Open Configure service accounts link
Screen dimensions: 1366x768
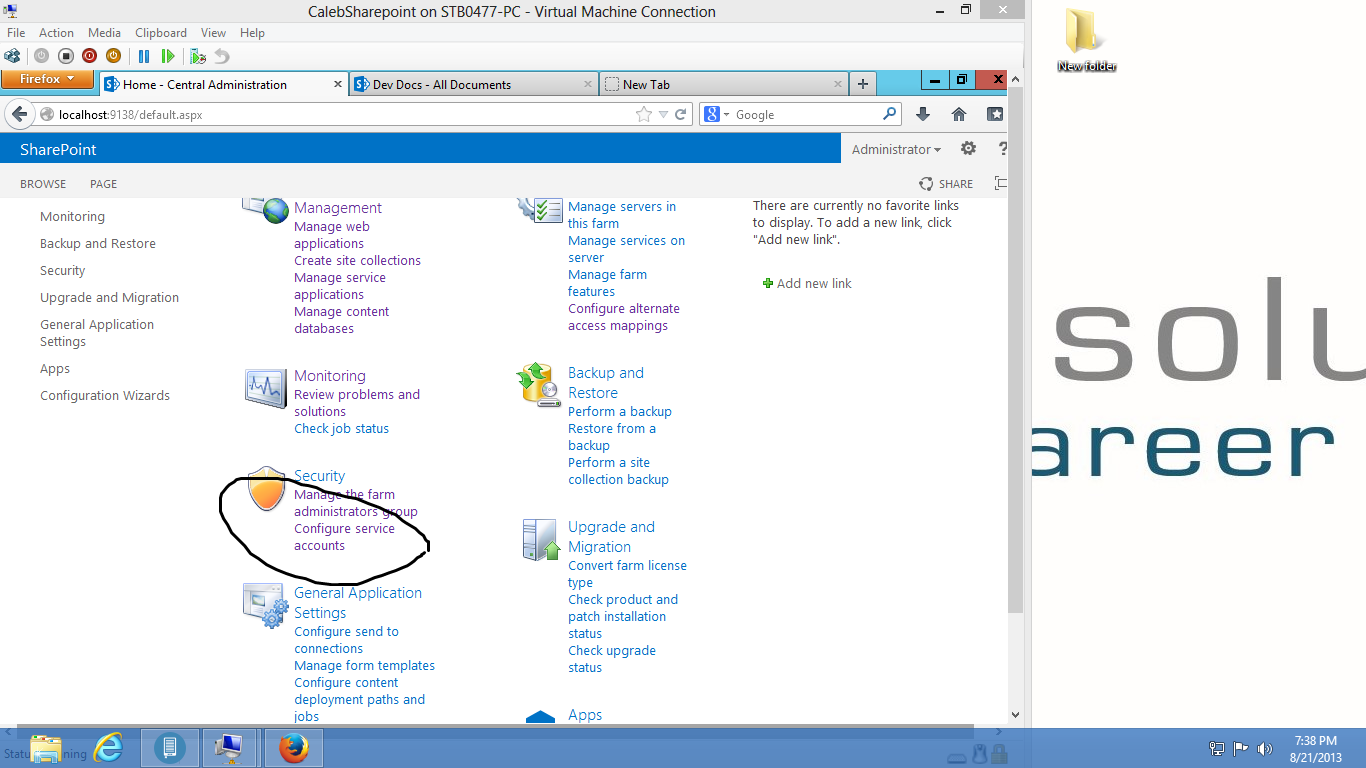[344, 537]
